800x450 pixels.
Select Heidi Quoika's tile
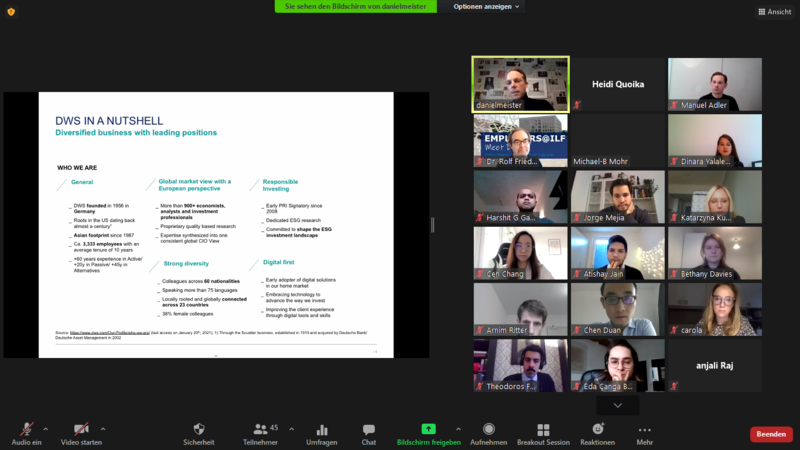[618, 84]
